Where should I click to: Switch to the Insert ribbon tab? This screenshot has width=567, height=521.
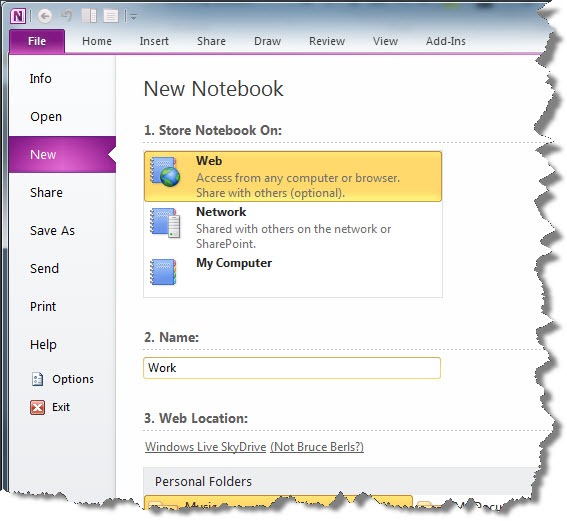[154, 41]
